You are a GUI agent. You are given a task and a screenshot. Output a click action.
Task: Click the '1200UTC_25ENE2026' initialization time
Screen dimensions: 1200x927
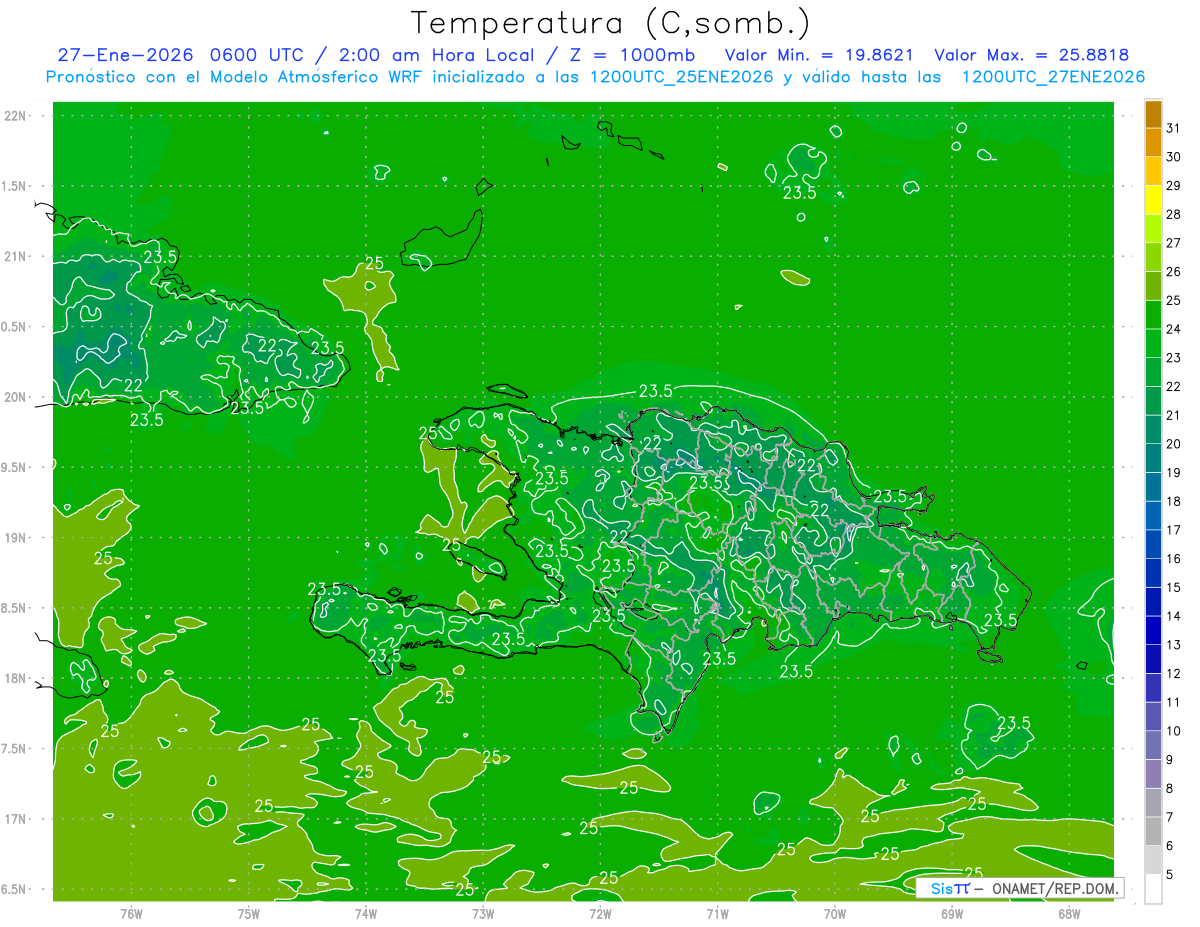(x=681, y=76)
